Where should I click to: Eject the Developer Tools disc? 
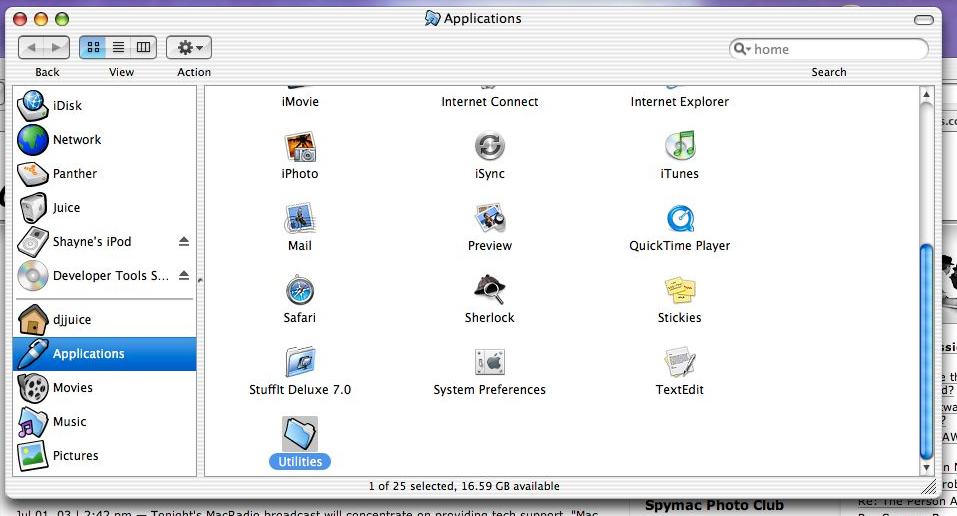pos(184,276)
